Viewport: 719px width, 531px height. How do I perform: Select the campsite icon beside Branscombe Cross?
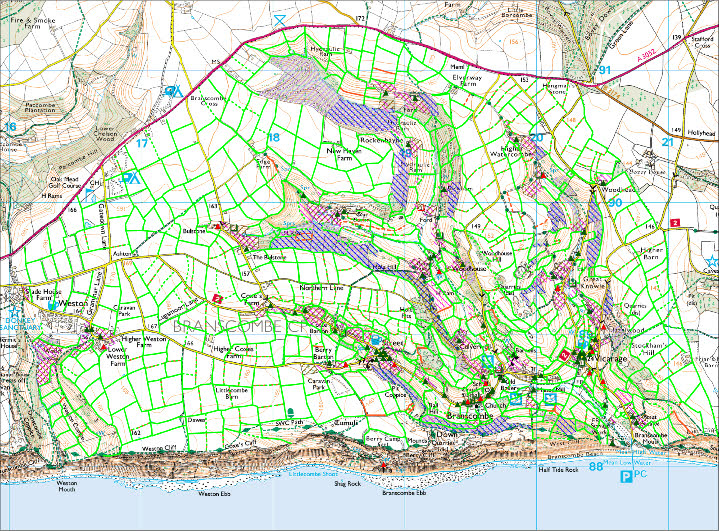(x=173, y=91)
